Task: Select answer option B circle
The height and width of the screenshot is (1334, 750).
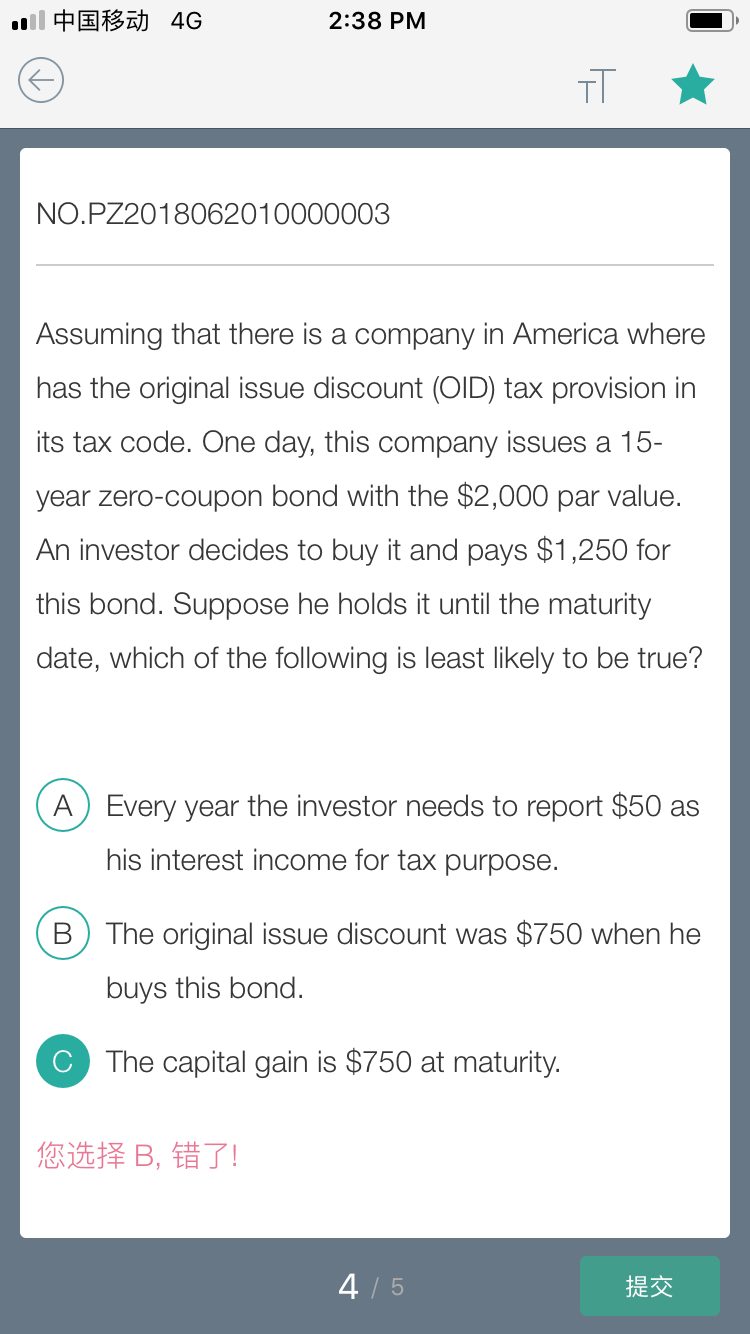Action: (63, 934)
